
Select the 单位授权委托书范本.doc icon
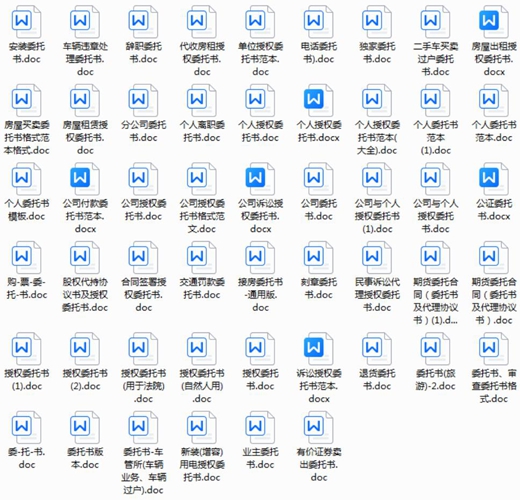pyautogui.click(x=260, y=22)
